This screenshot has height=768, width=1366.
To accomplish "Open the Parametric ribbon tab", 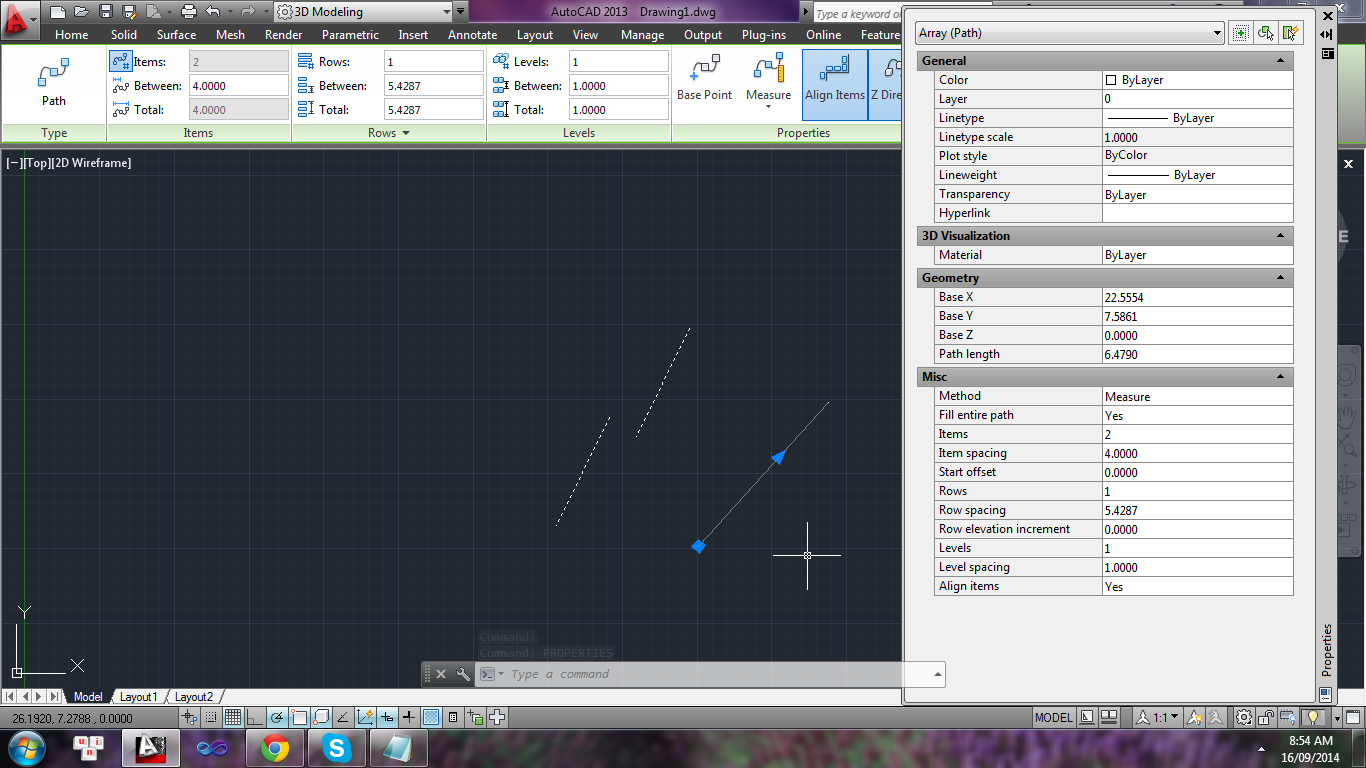I will coord(350,34).
